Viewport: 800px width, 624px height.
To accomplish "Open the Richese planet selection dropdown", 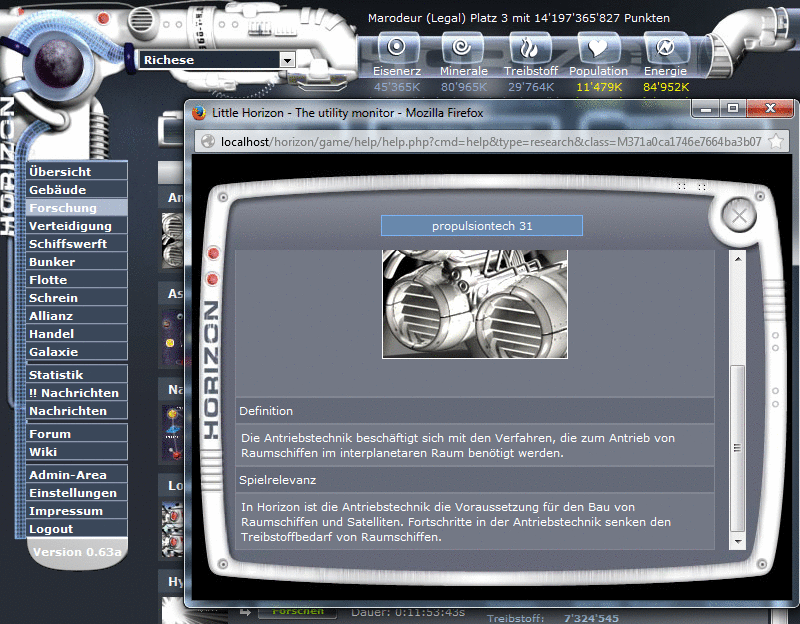I will click(285, 60).
